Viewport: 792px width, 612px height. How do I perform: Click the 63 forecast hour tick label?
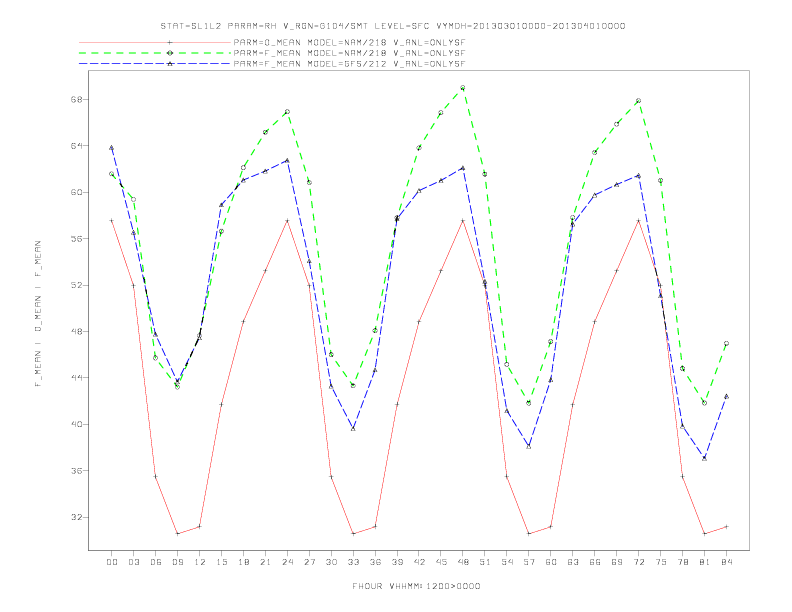tap(573, 562)
